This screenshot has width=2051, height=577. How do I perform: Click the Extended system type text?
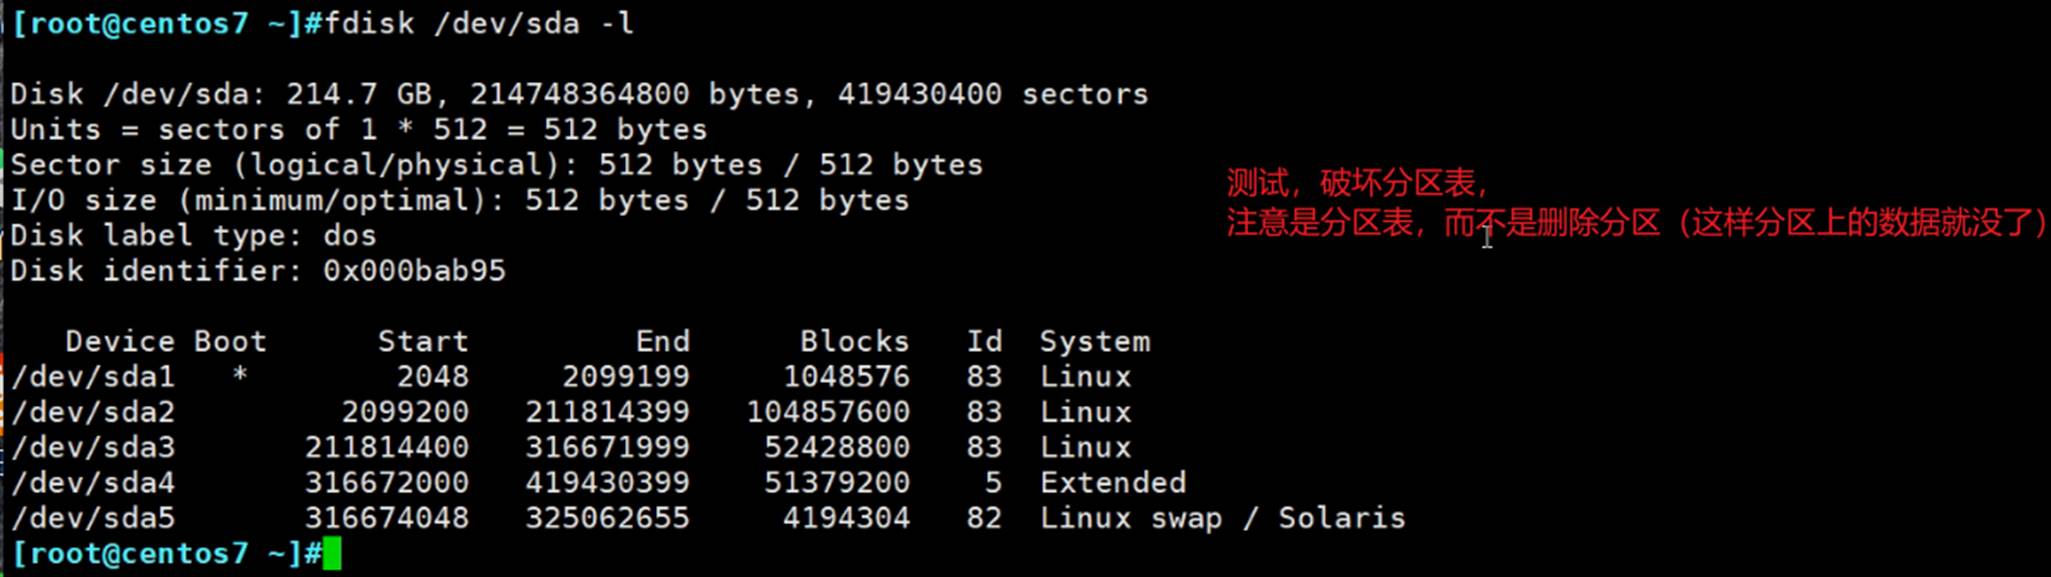click(x=1112, y=483)
